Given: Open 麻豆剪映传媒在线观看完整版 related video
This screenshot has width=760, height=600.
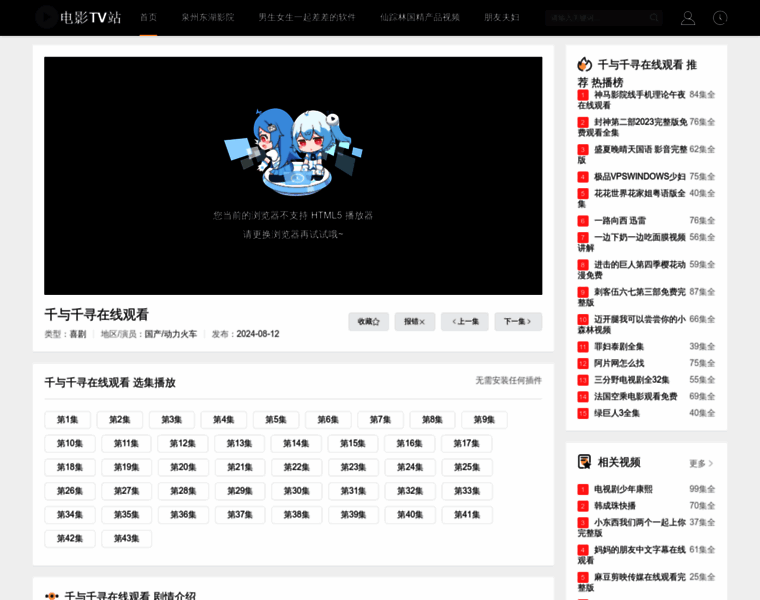Looking at the screenshot, I should [632, 583].
